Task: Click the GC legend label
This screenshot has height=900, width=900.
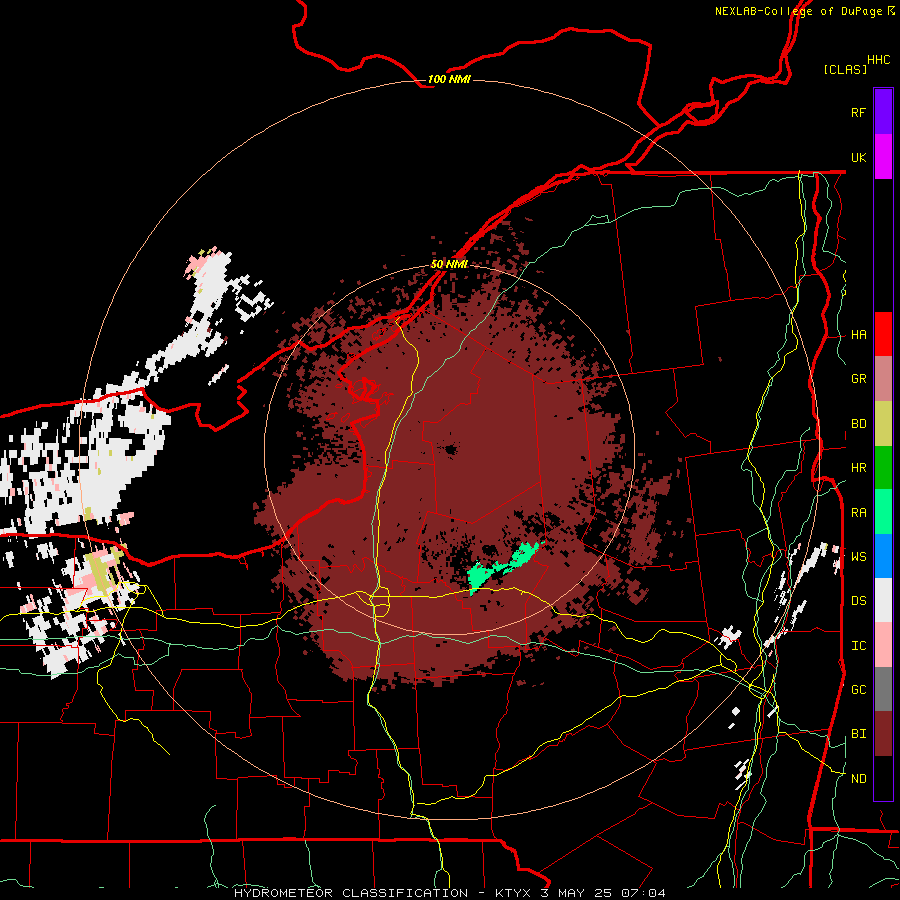Action: [x=858, y=690]
